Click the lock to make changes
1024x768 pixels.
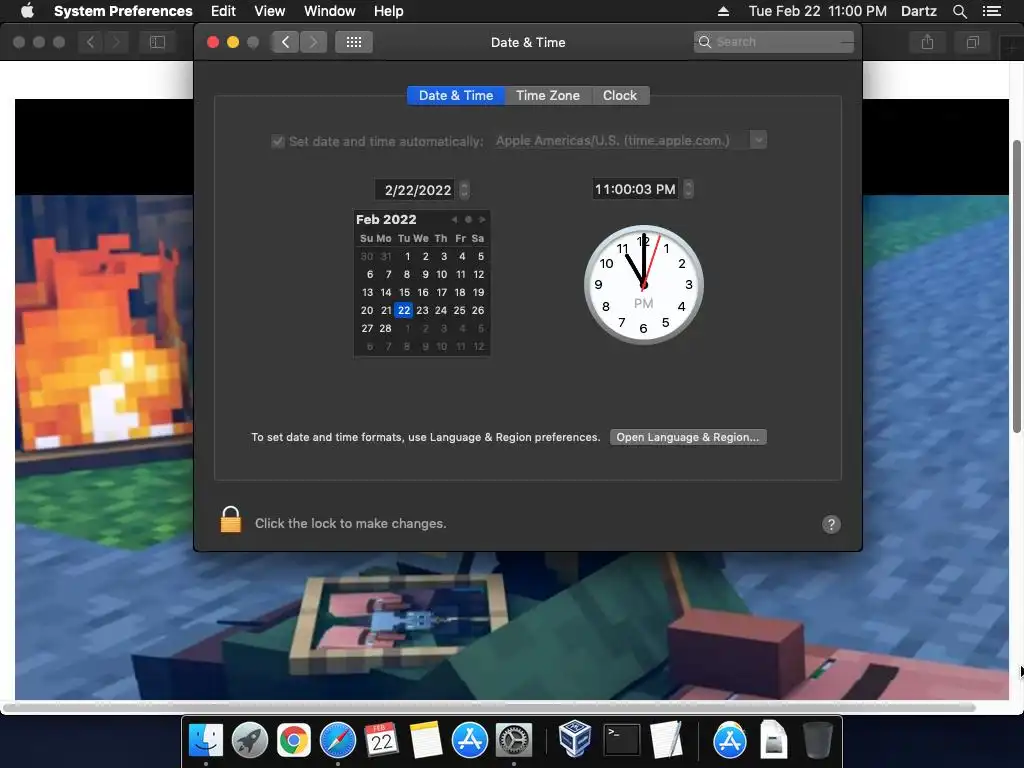(x=231, y=520)
